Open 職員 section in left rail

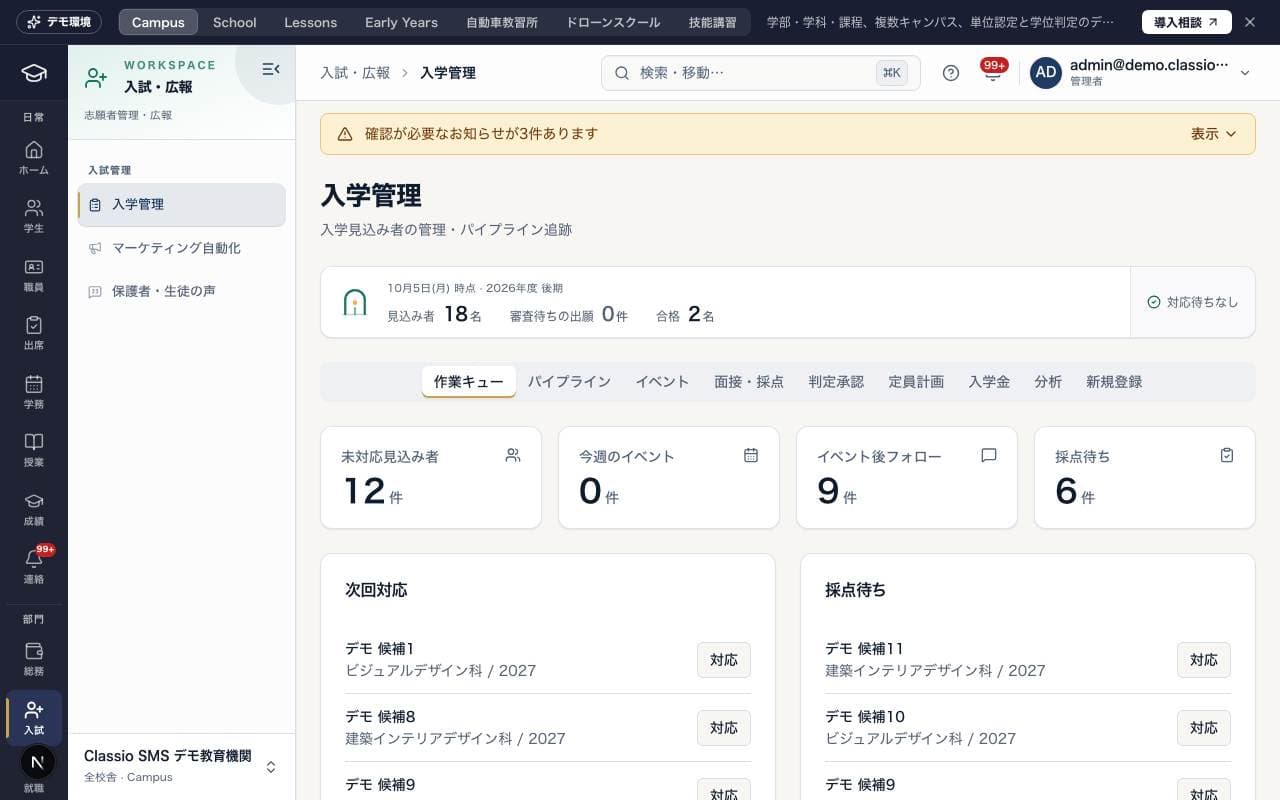pyautogui.click(x=34, y=275)
